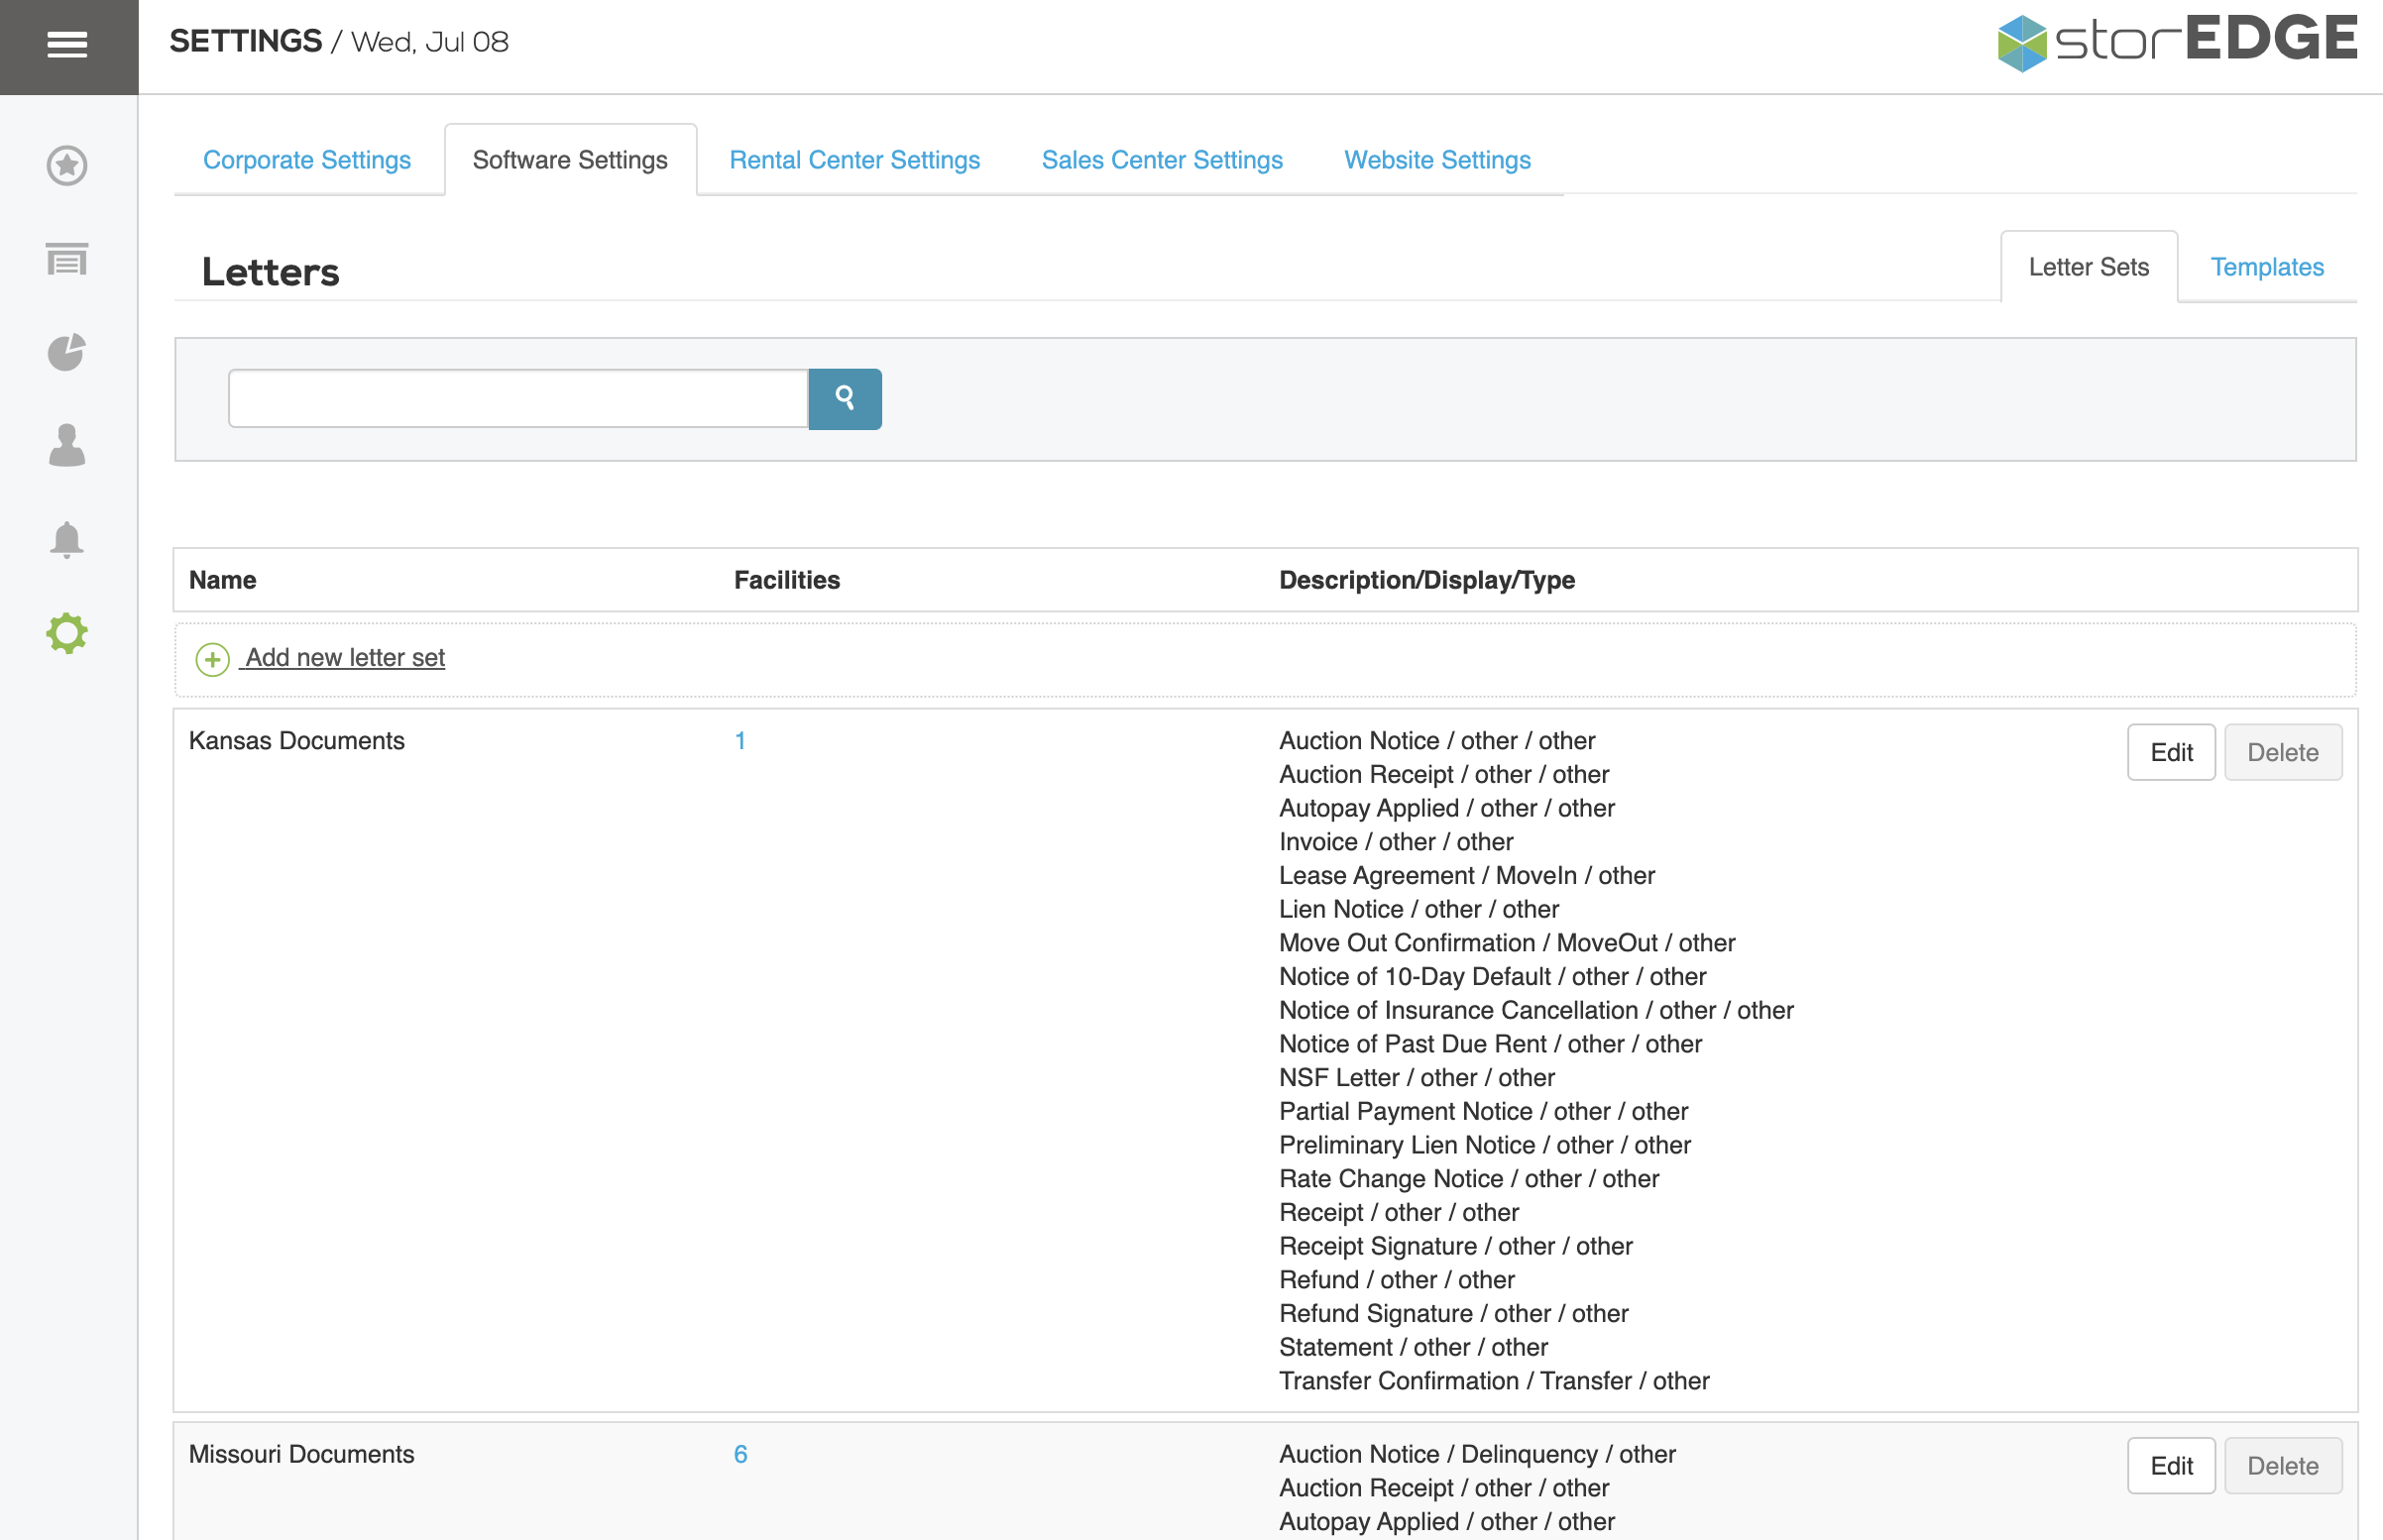The image size is (2383, 1540).
Task: Click Edit button for Kansas Documents
Action: pyautogui.click(x=2171, y=752)
